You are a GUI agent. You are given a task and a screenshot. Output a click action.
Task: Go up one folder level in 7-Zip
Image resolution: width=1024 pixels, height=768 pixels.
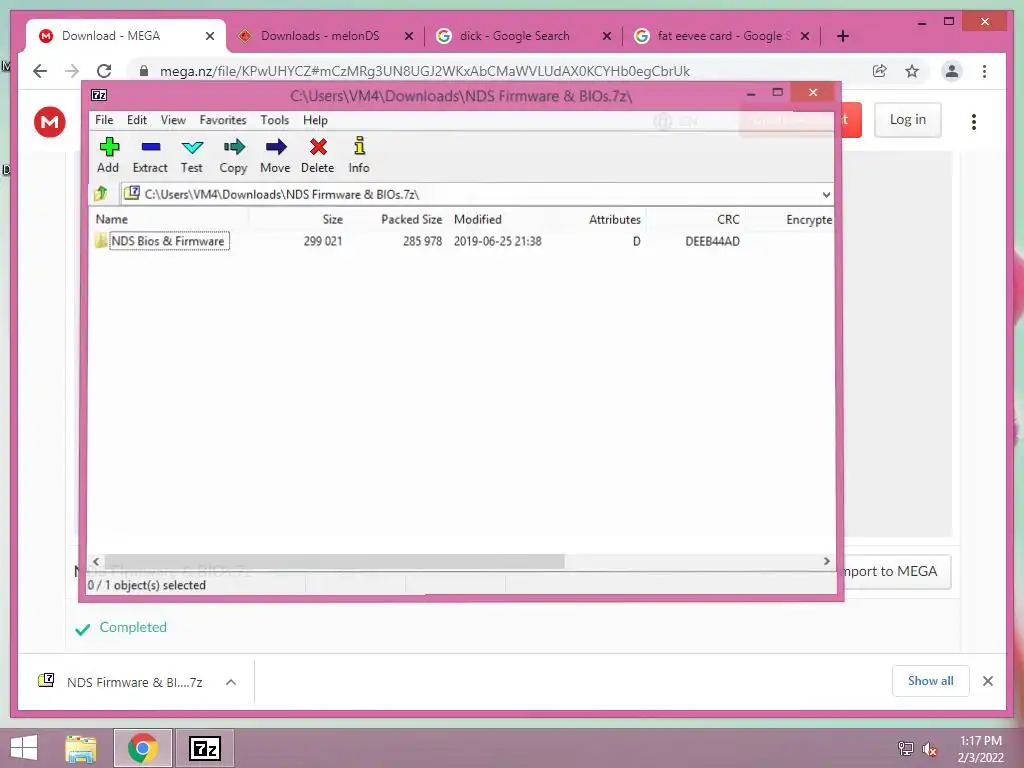pyautogui.click(x=101, y=193)
